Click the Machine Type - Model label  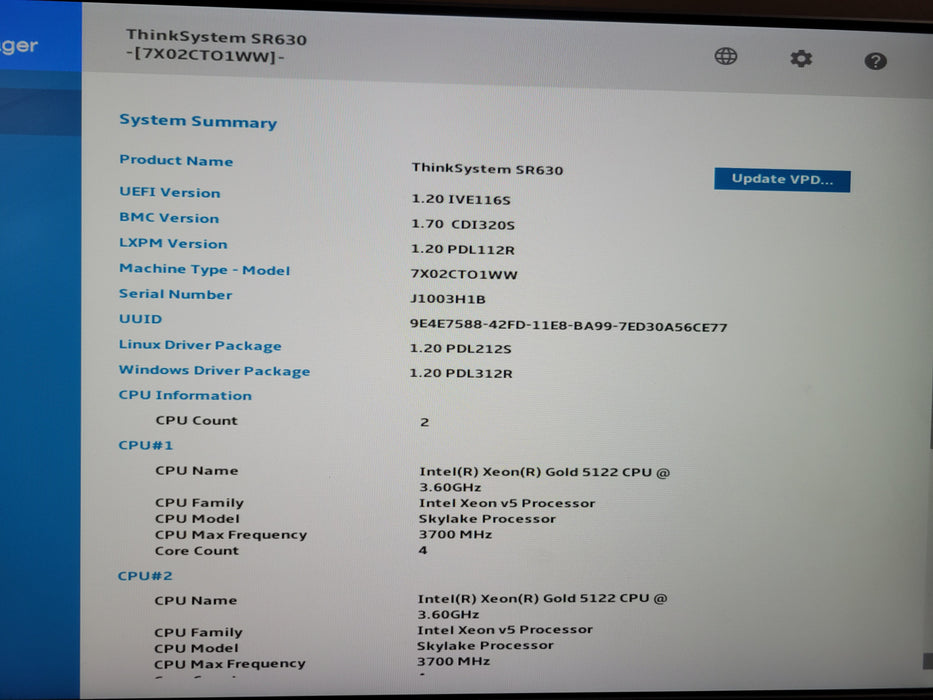205,270
